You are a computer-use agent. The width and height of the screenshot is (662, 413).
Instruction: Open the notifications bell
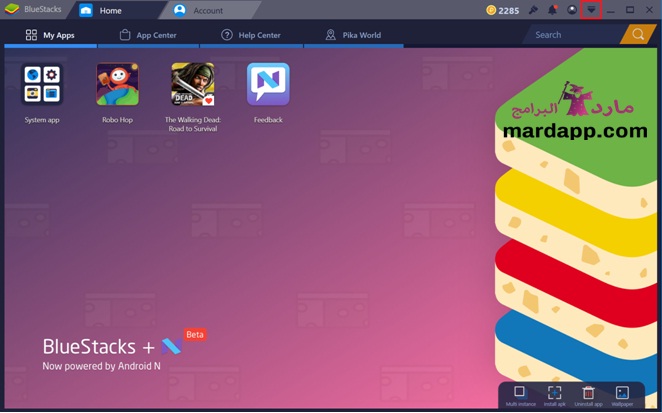pos(552,10)
